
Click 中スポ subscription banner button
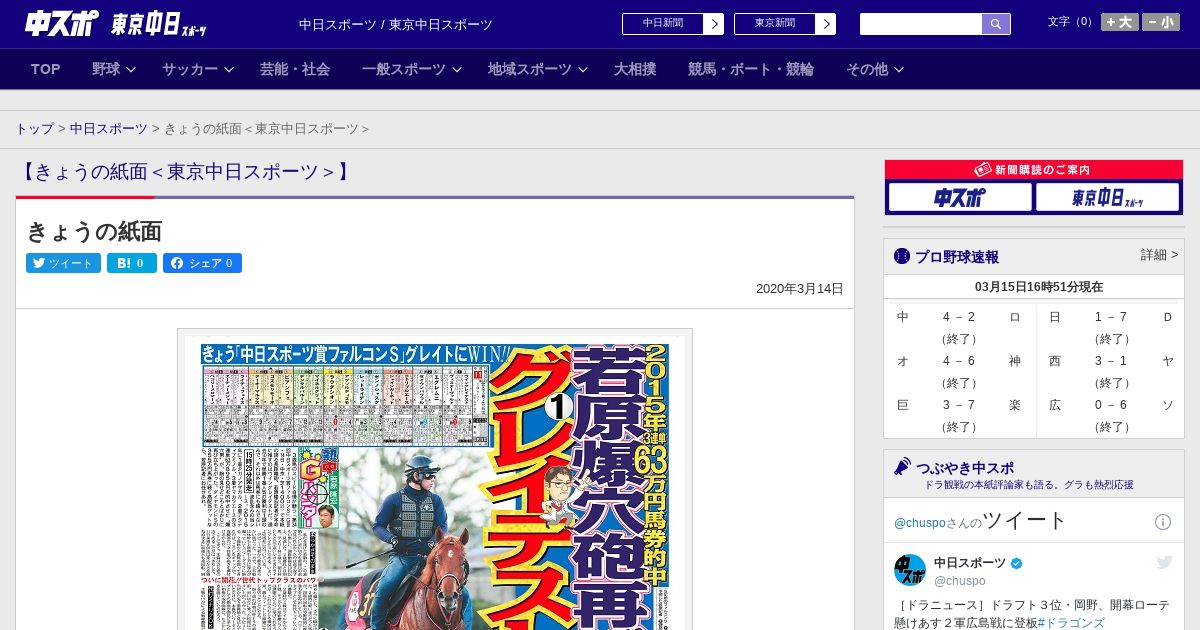click(x=960, y=197)
